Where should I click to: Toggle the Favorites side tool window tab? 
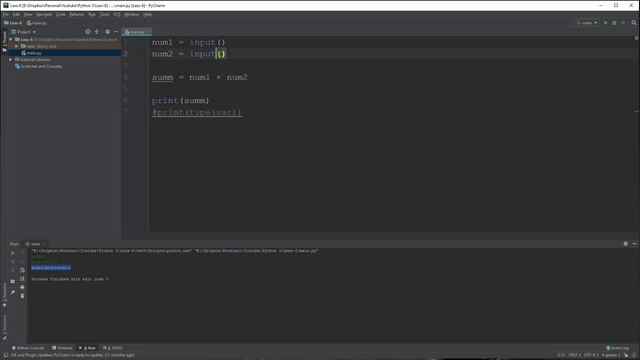(x=4, y=295)
